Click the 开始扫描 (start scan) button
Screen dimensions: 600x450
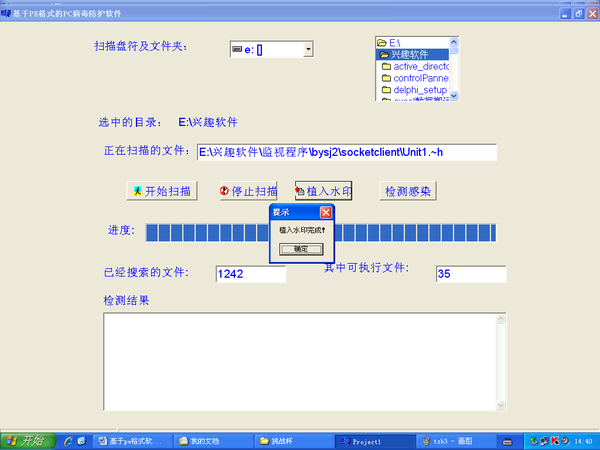(x=162, y=191)
